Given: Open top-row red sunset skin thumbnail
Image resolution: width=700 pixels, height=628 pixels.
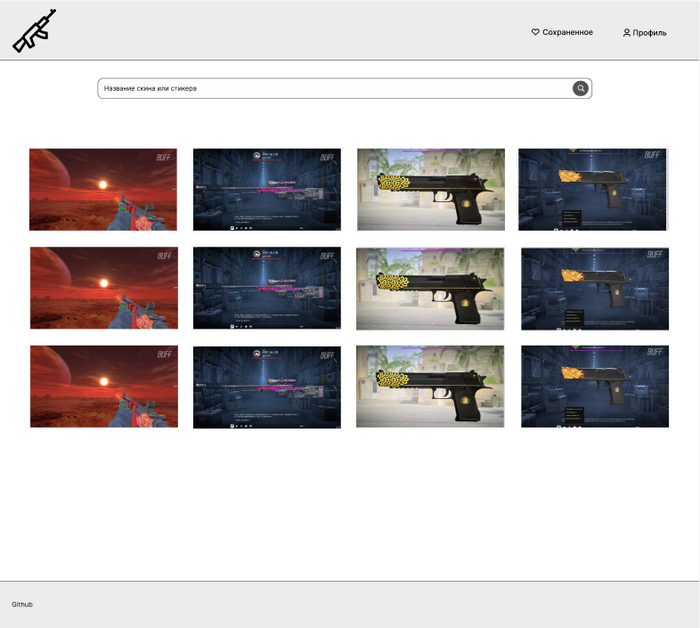Looking at the screenshot, I should [103, 189].
